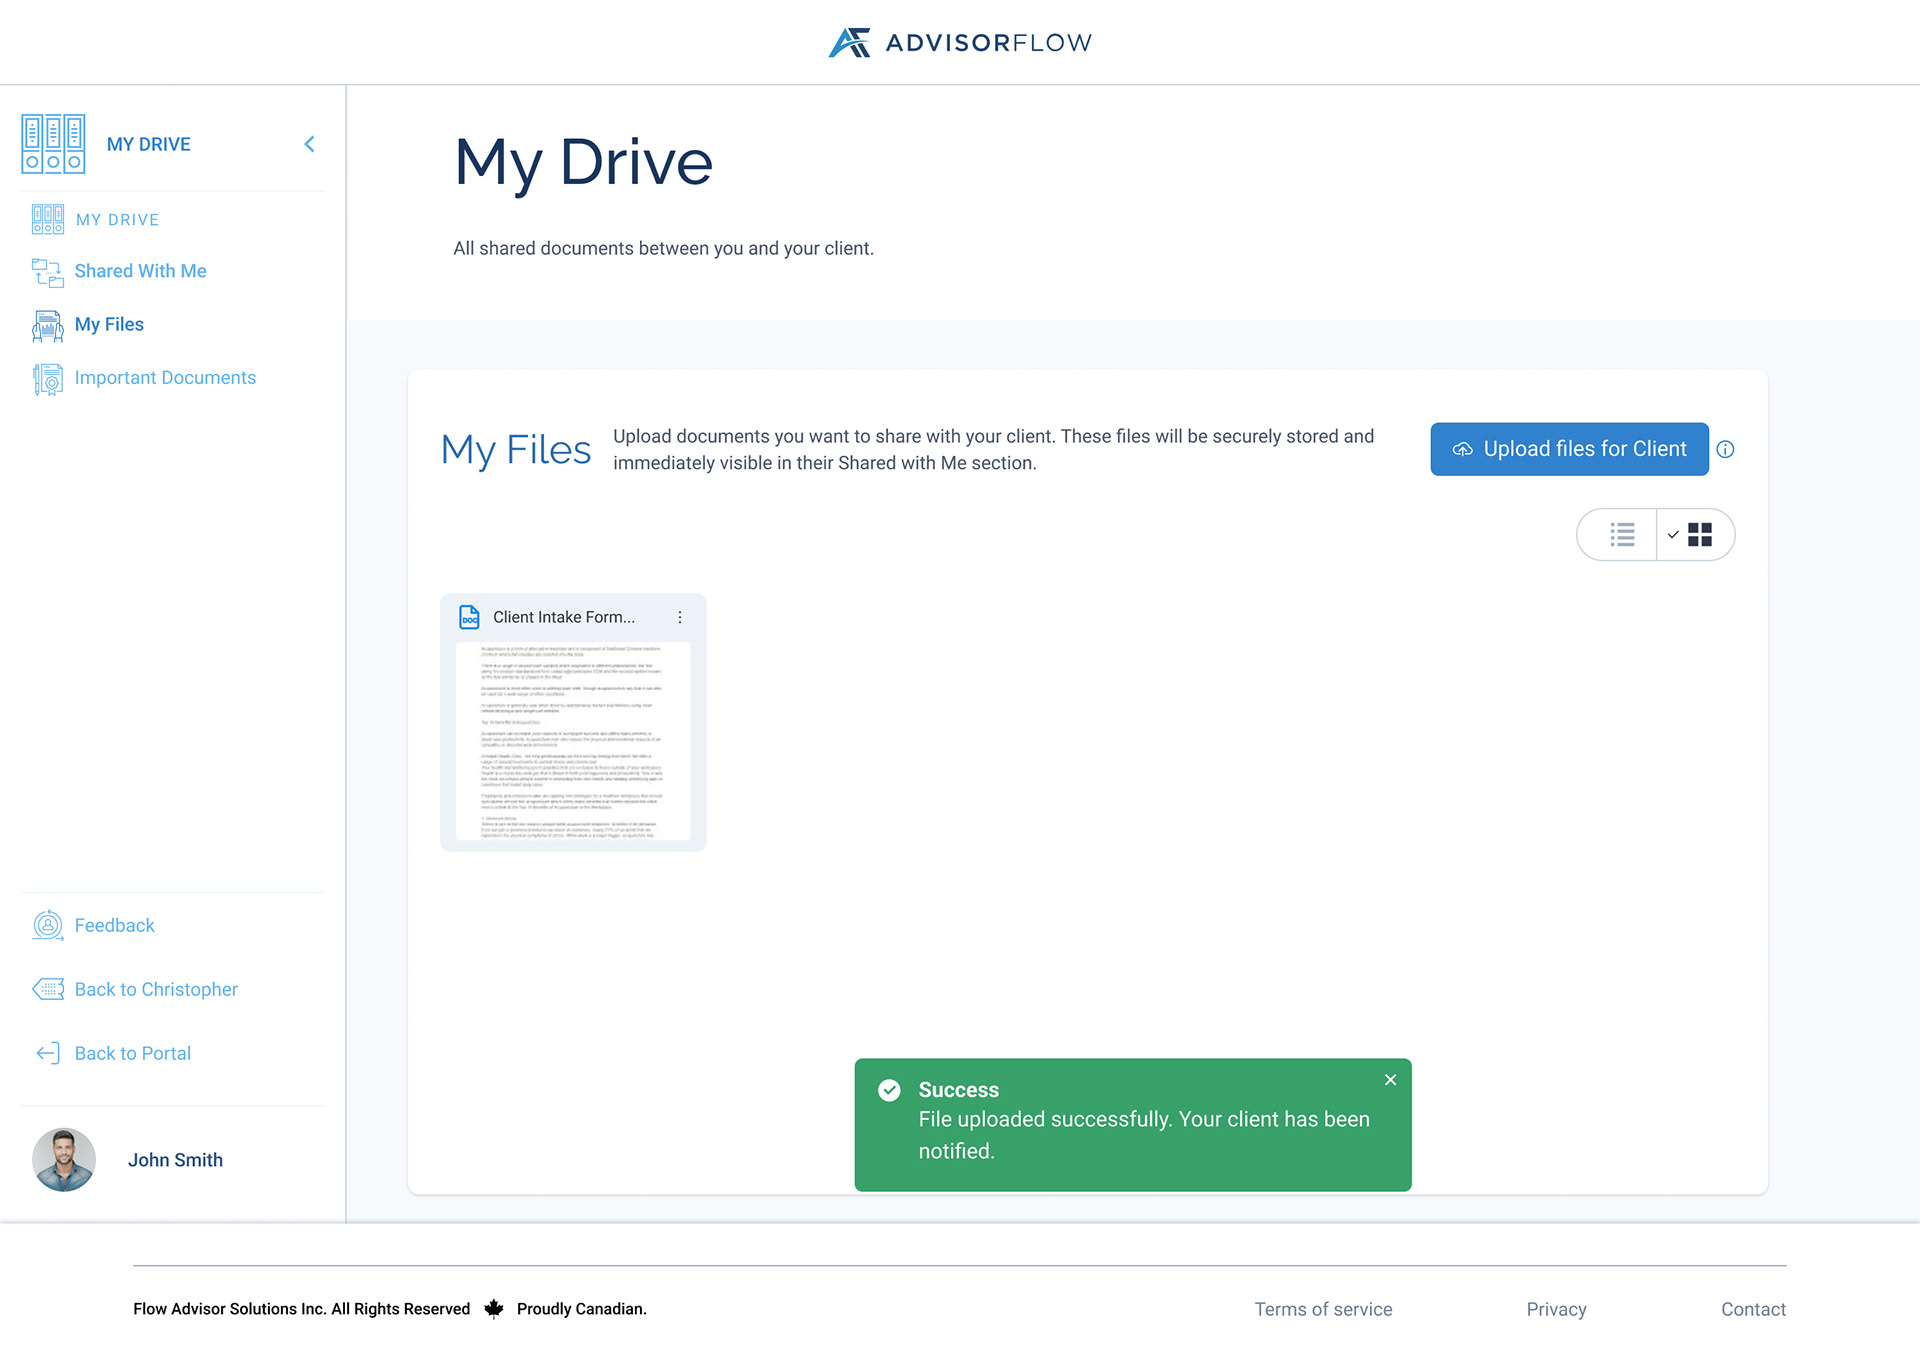Dismiss the Success notification
1920x1365 pixels.
coord(1390,1079)
